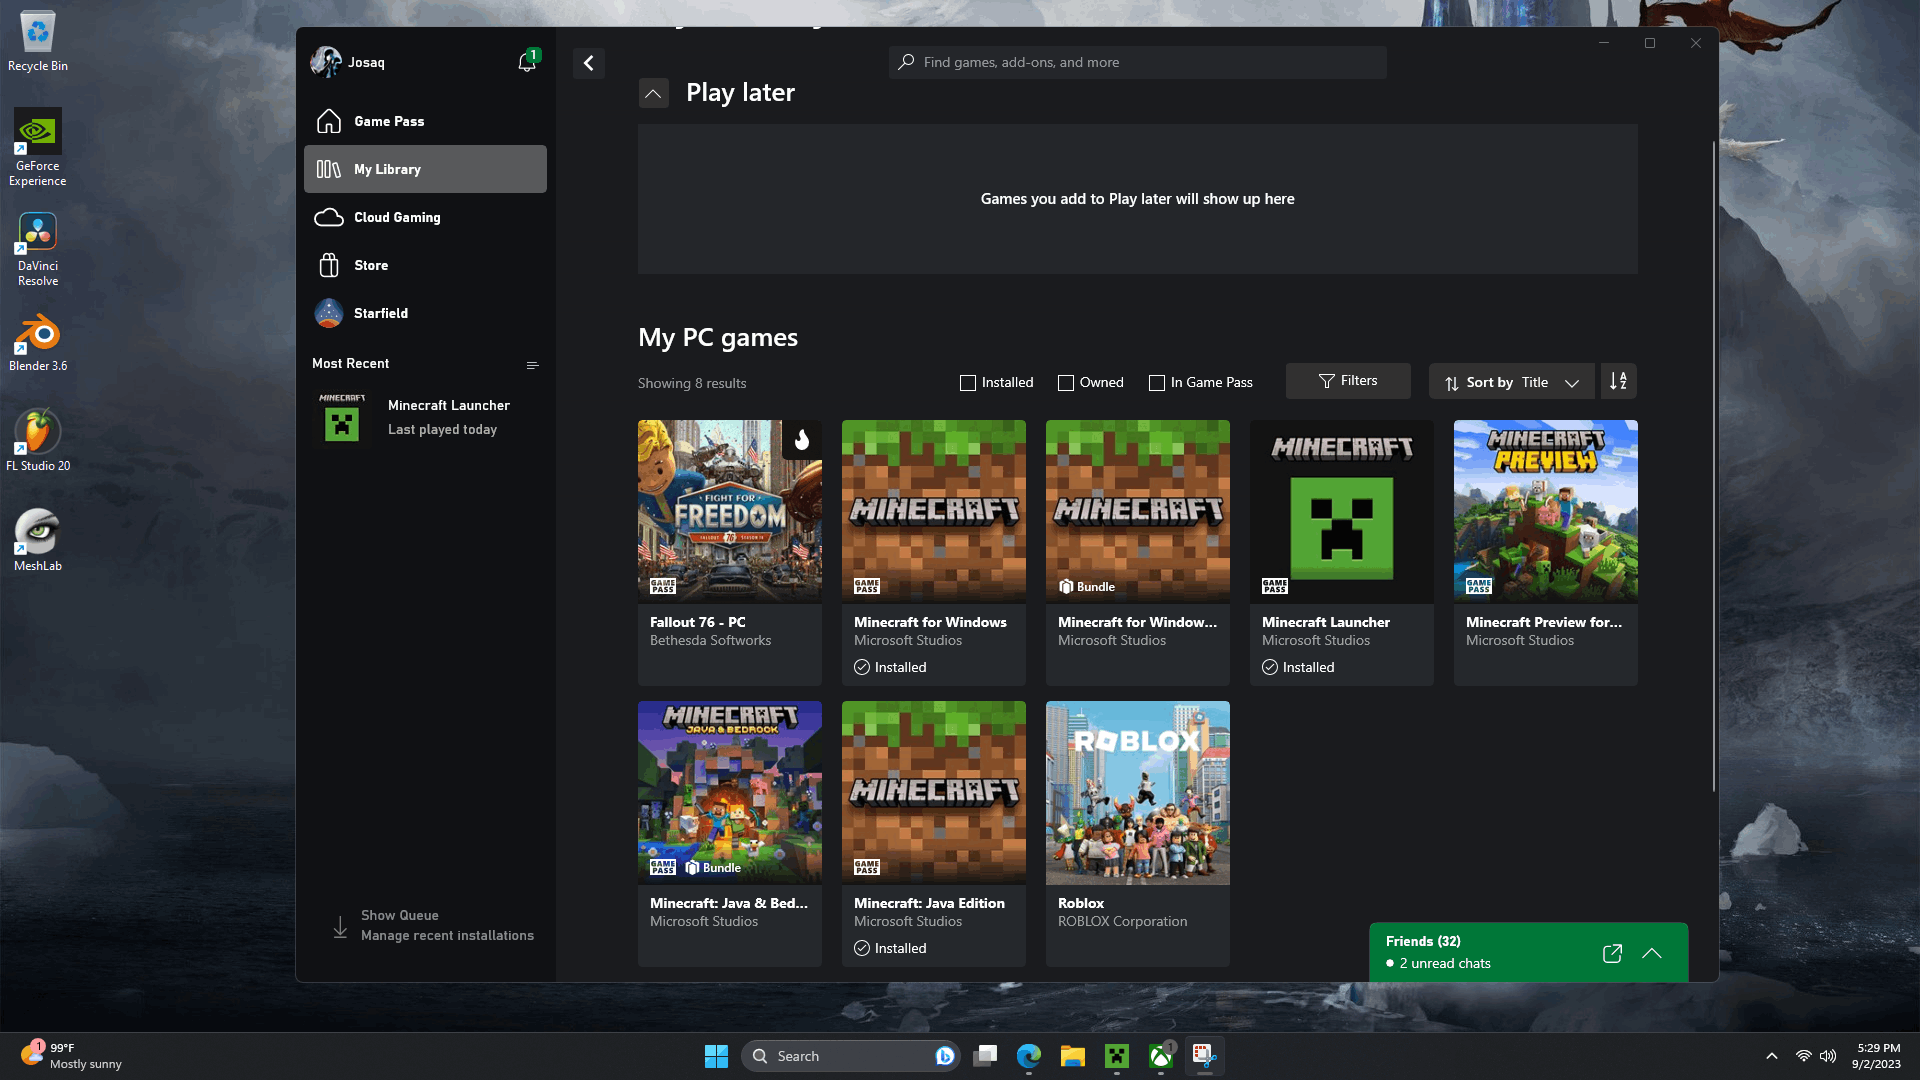Open the volume tray icon
This screenshot has height=1080, width=1920.
point(1829,1056)
